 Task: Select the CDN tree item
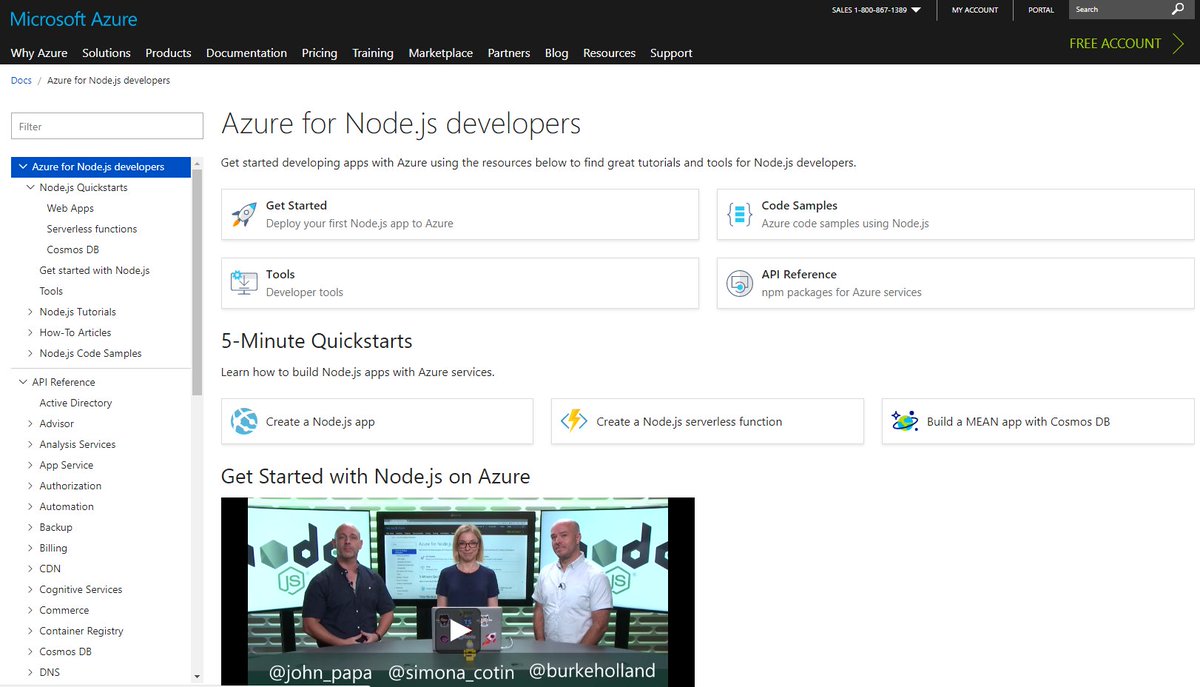[x=50, y=569]
